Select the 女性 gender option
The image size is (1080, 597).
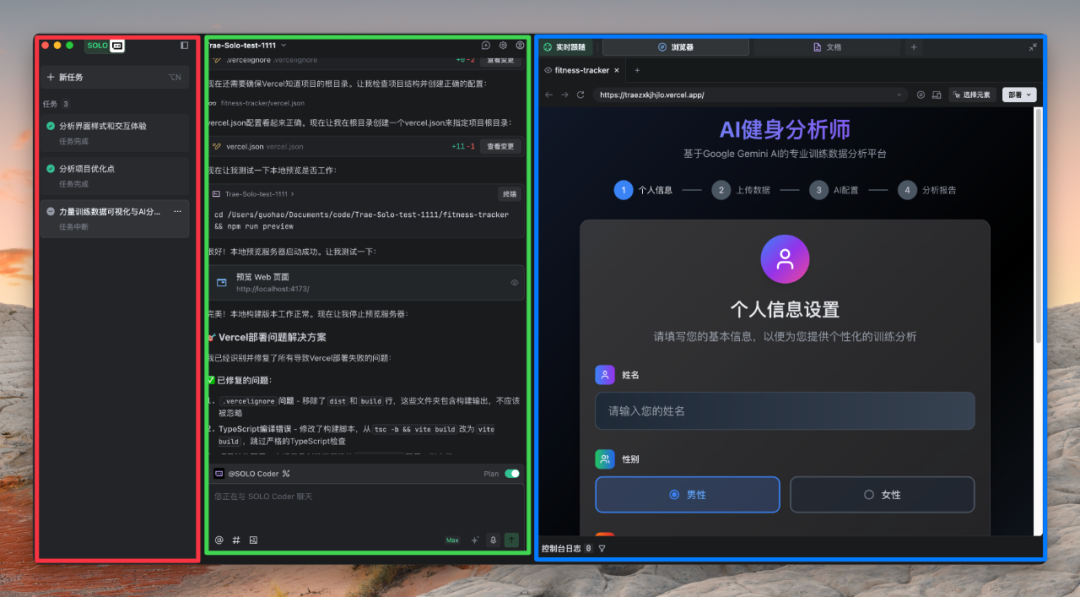(x=881, y=494)
